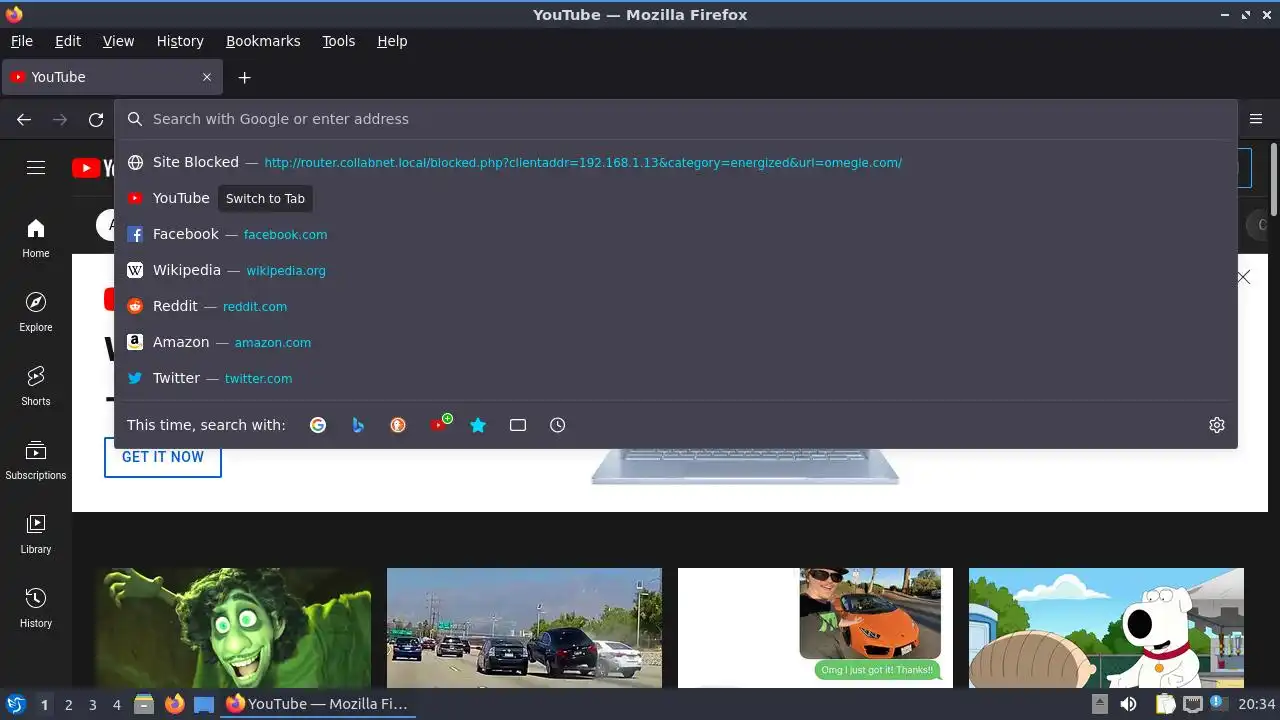1280x720 pixels.
Task: Open Library in YouTube sidebar
Action: click(x=36, y=534)
